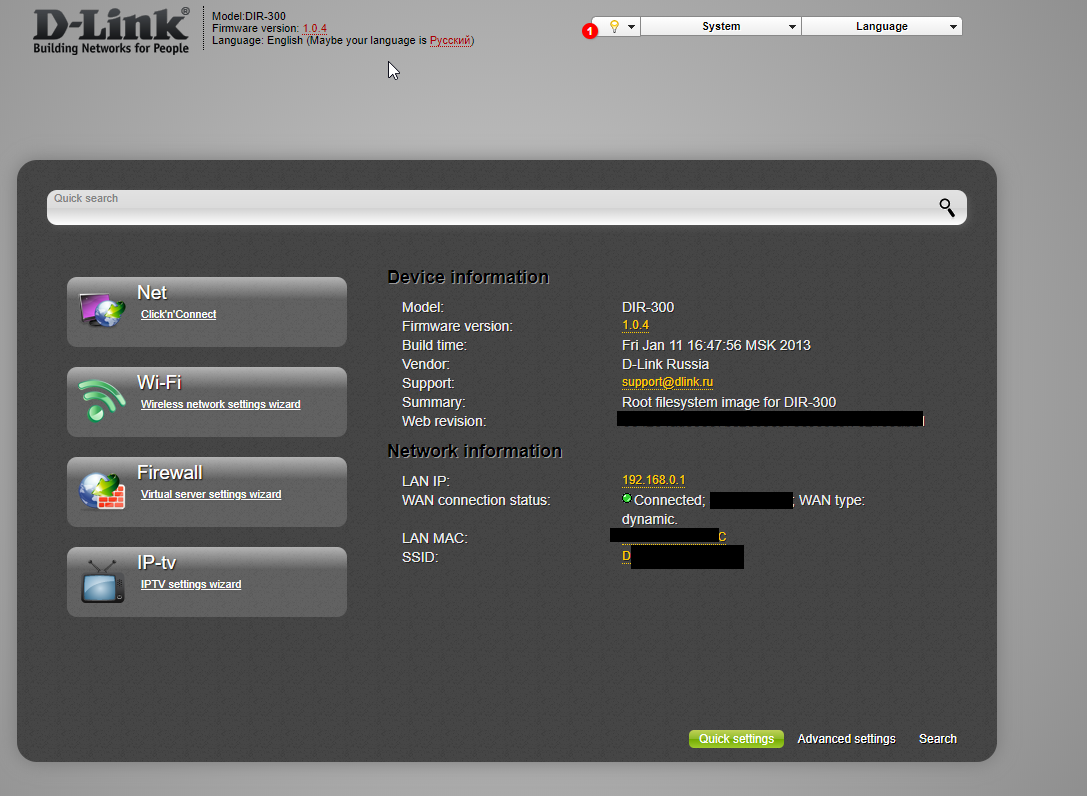Click firmware version 1.0.4 in Device information
Screen dimensions: 1087x796
(635, 325)
